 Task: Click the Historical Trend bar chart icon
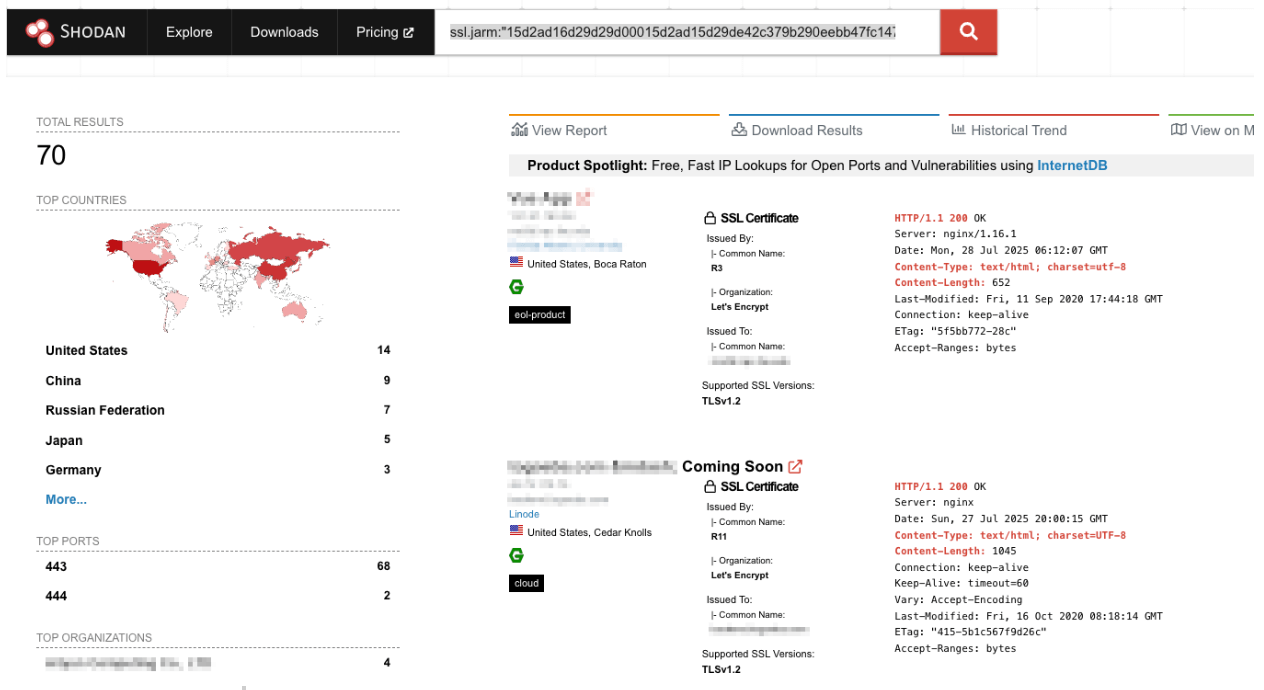click(958, 129)
